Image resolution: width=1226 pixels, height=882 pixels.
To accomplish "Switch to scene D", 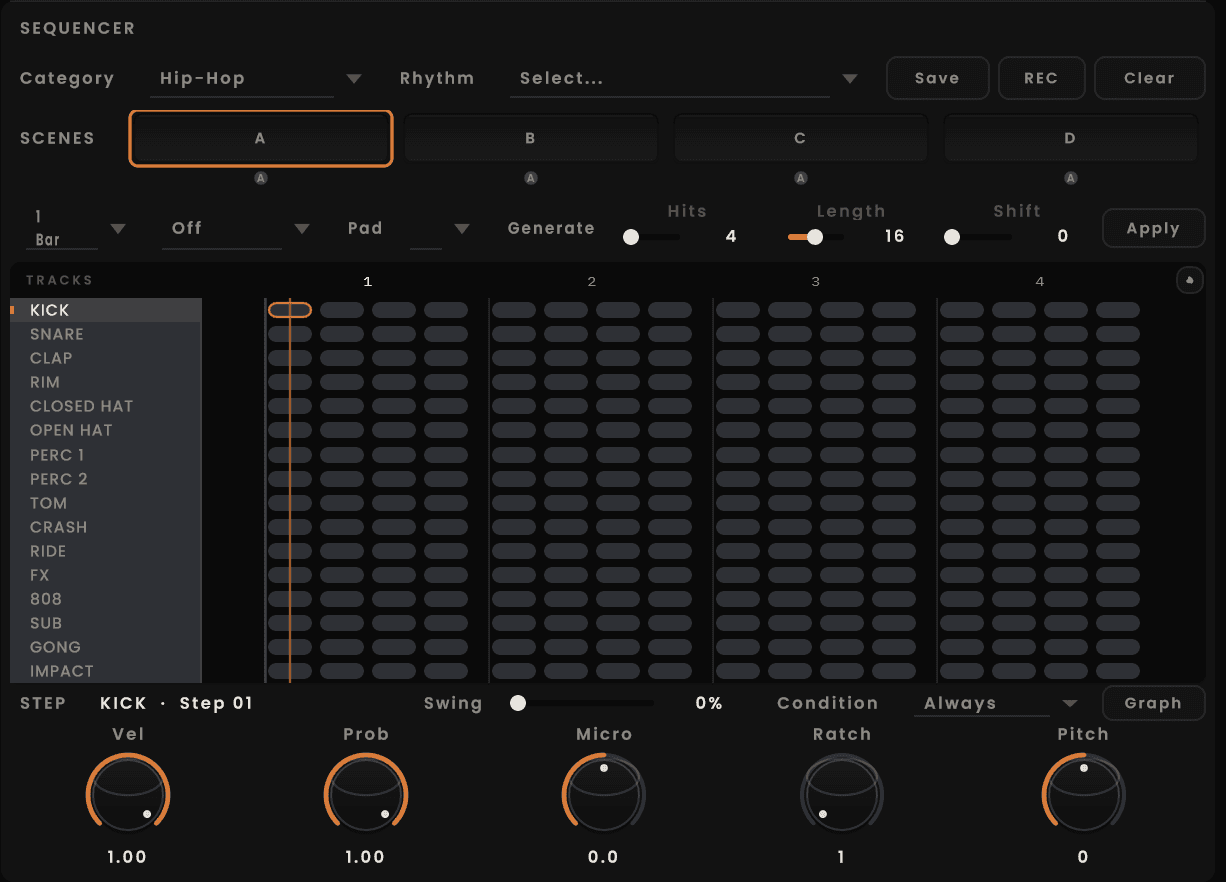I will pos(1070,138).
